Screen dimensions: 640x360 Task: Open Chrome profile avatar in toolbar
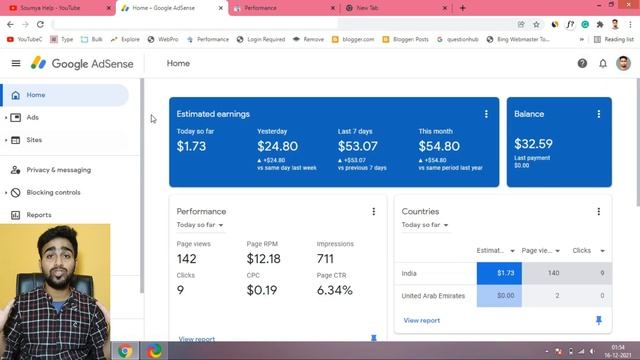pyautogui.click(x=615, y=24)
